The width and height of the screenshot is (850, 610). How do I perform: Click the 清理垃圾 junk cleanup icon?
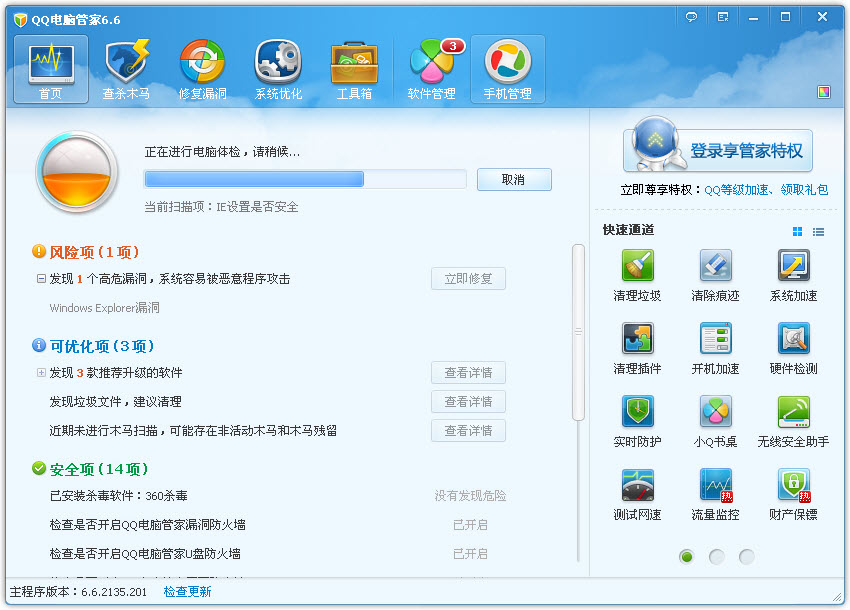coord(638,265)
